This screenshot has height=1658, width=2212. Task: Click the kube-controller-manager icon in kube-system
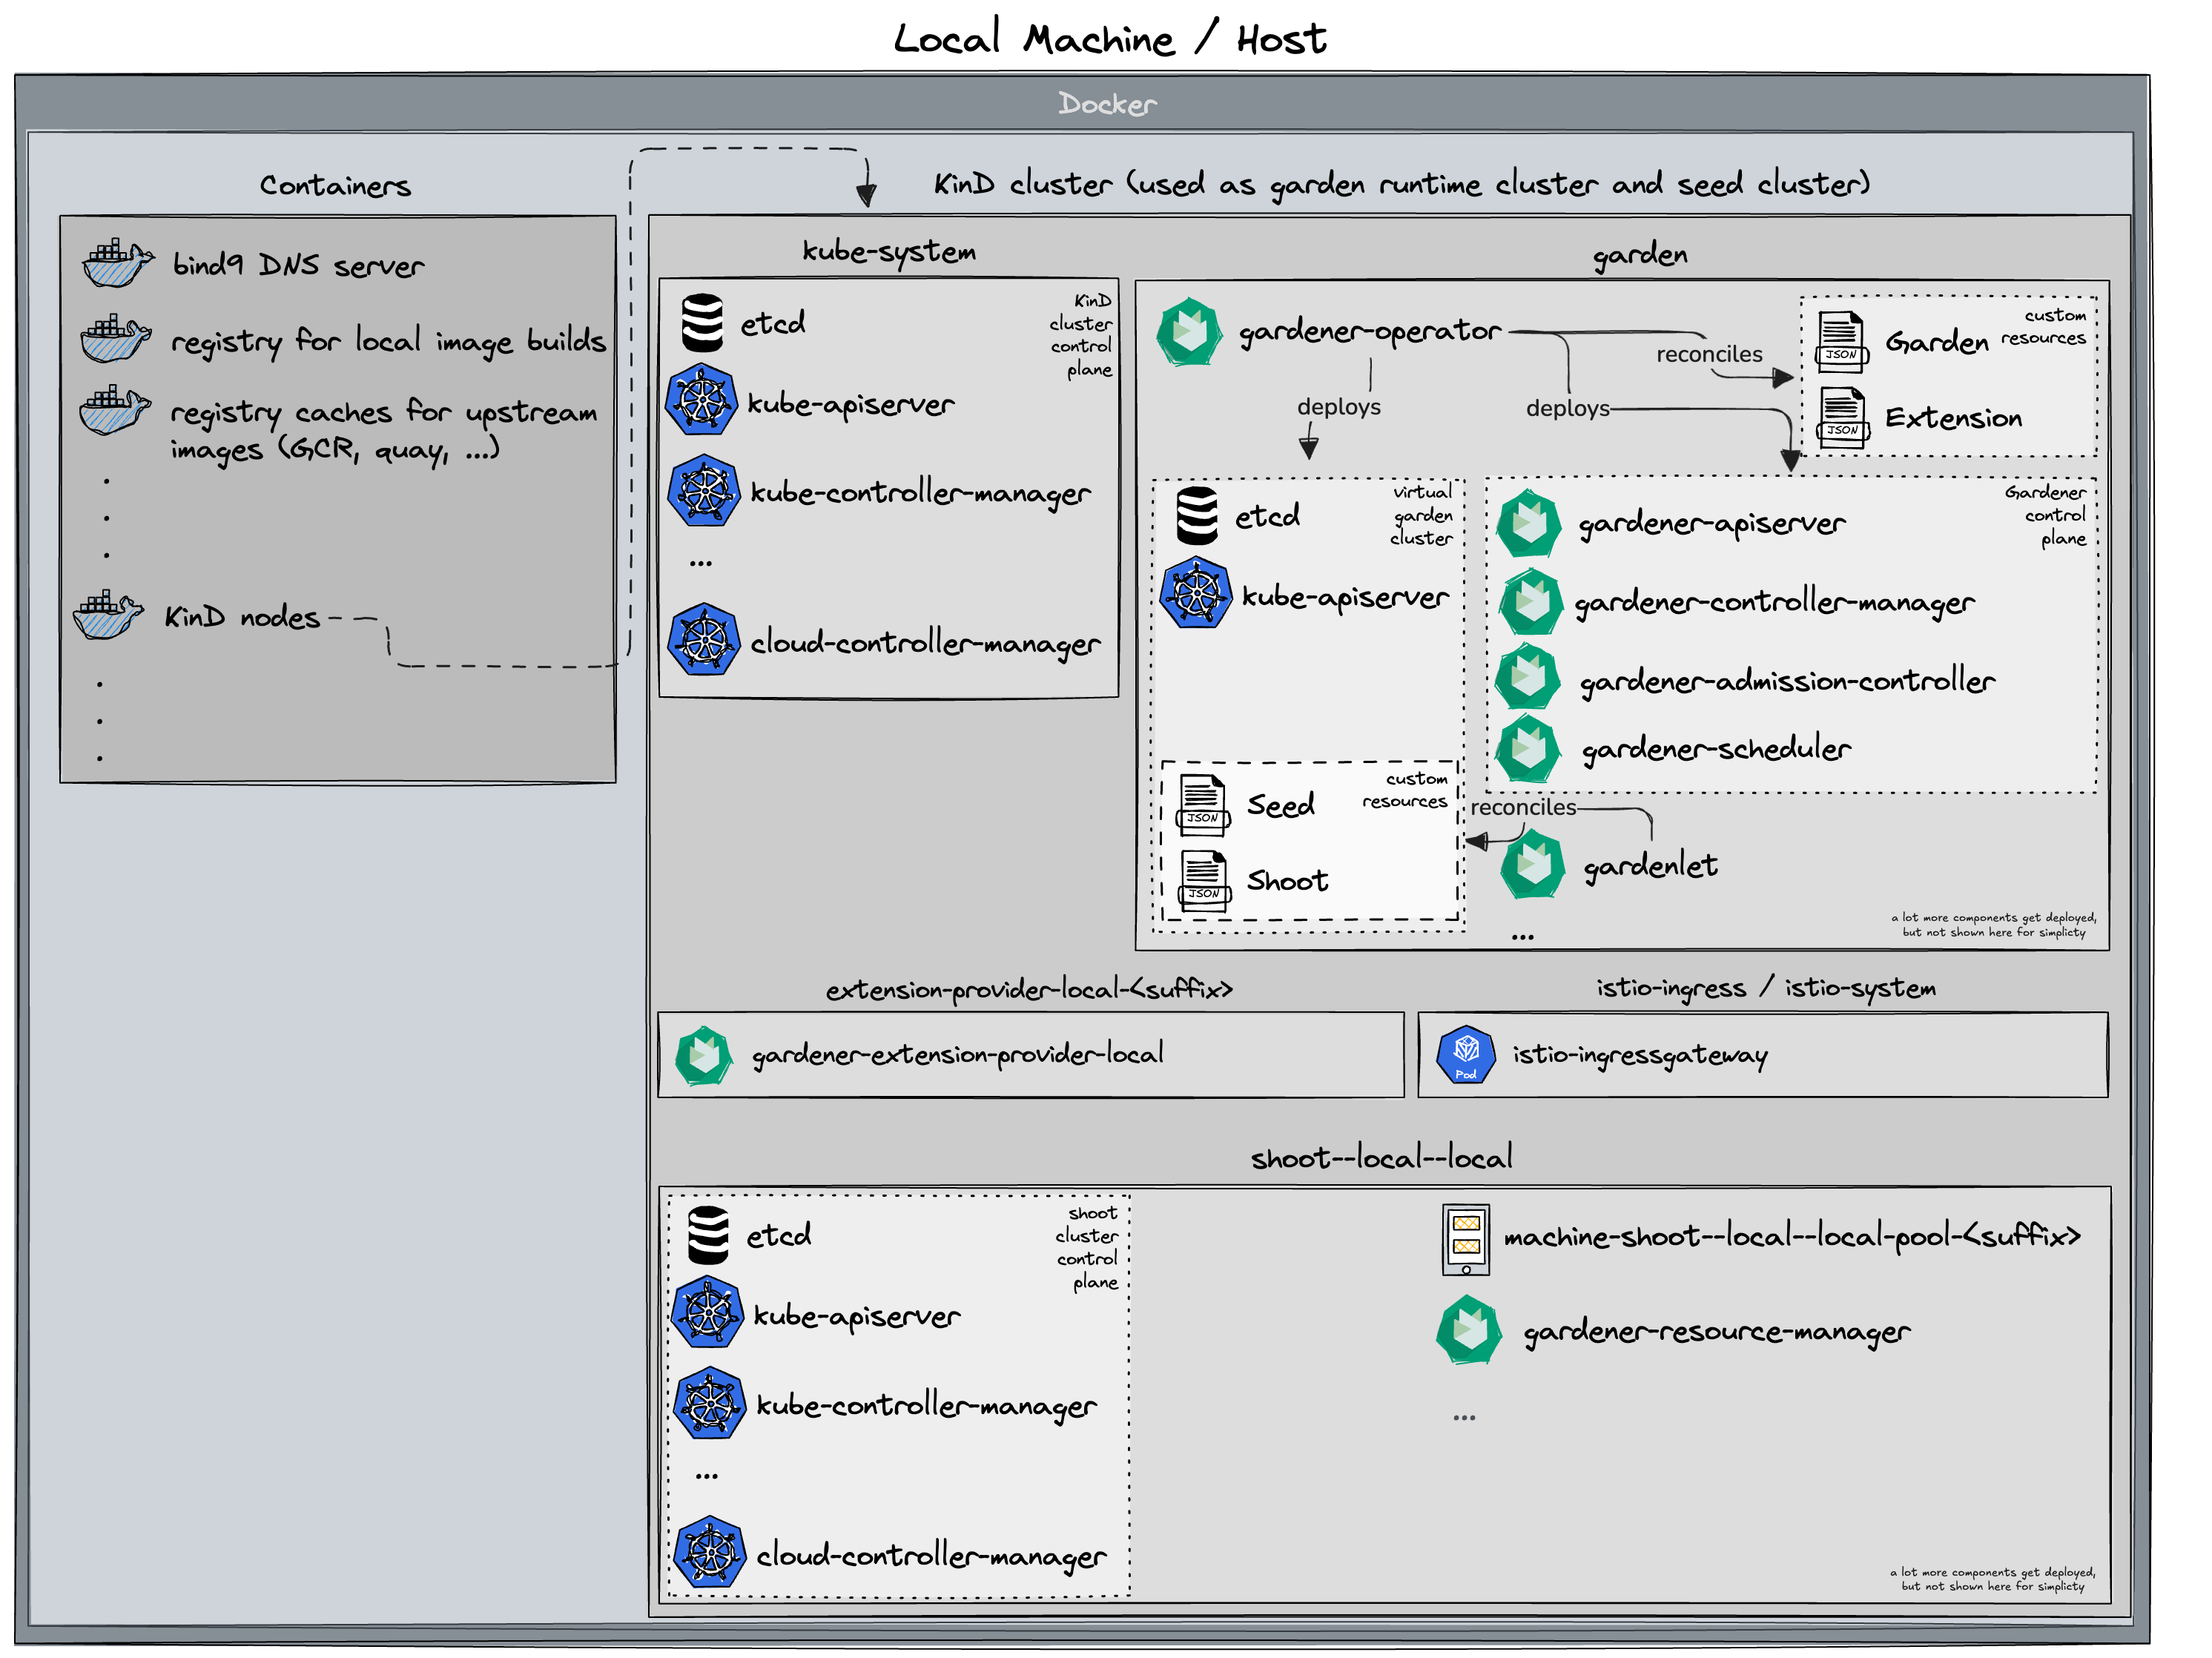point(704,490)
